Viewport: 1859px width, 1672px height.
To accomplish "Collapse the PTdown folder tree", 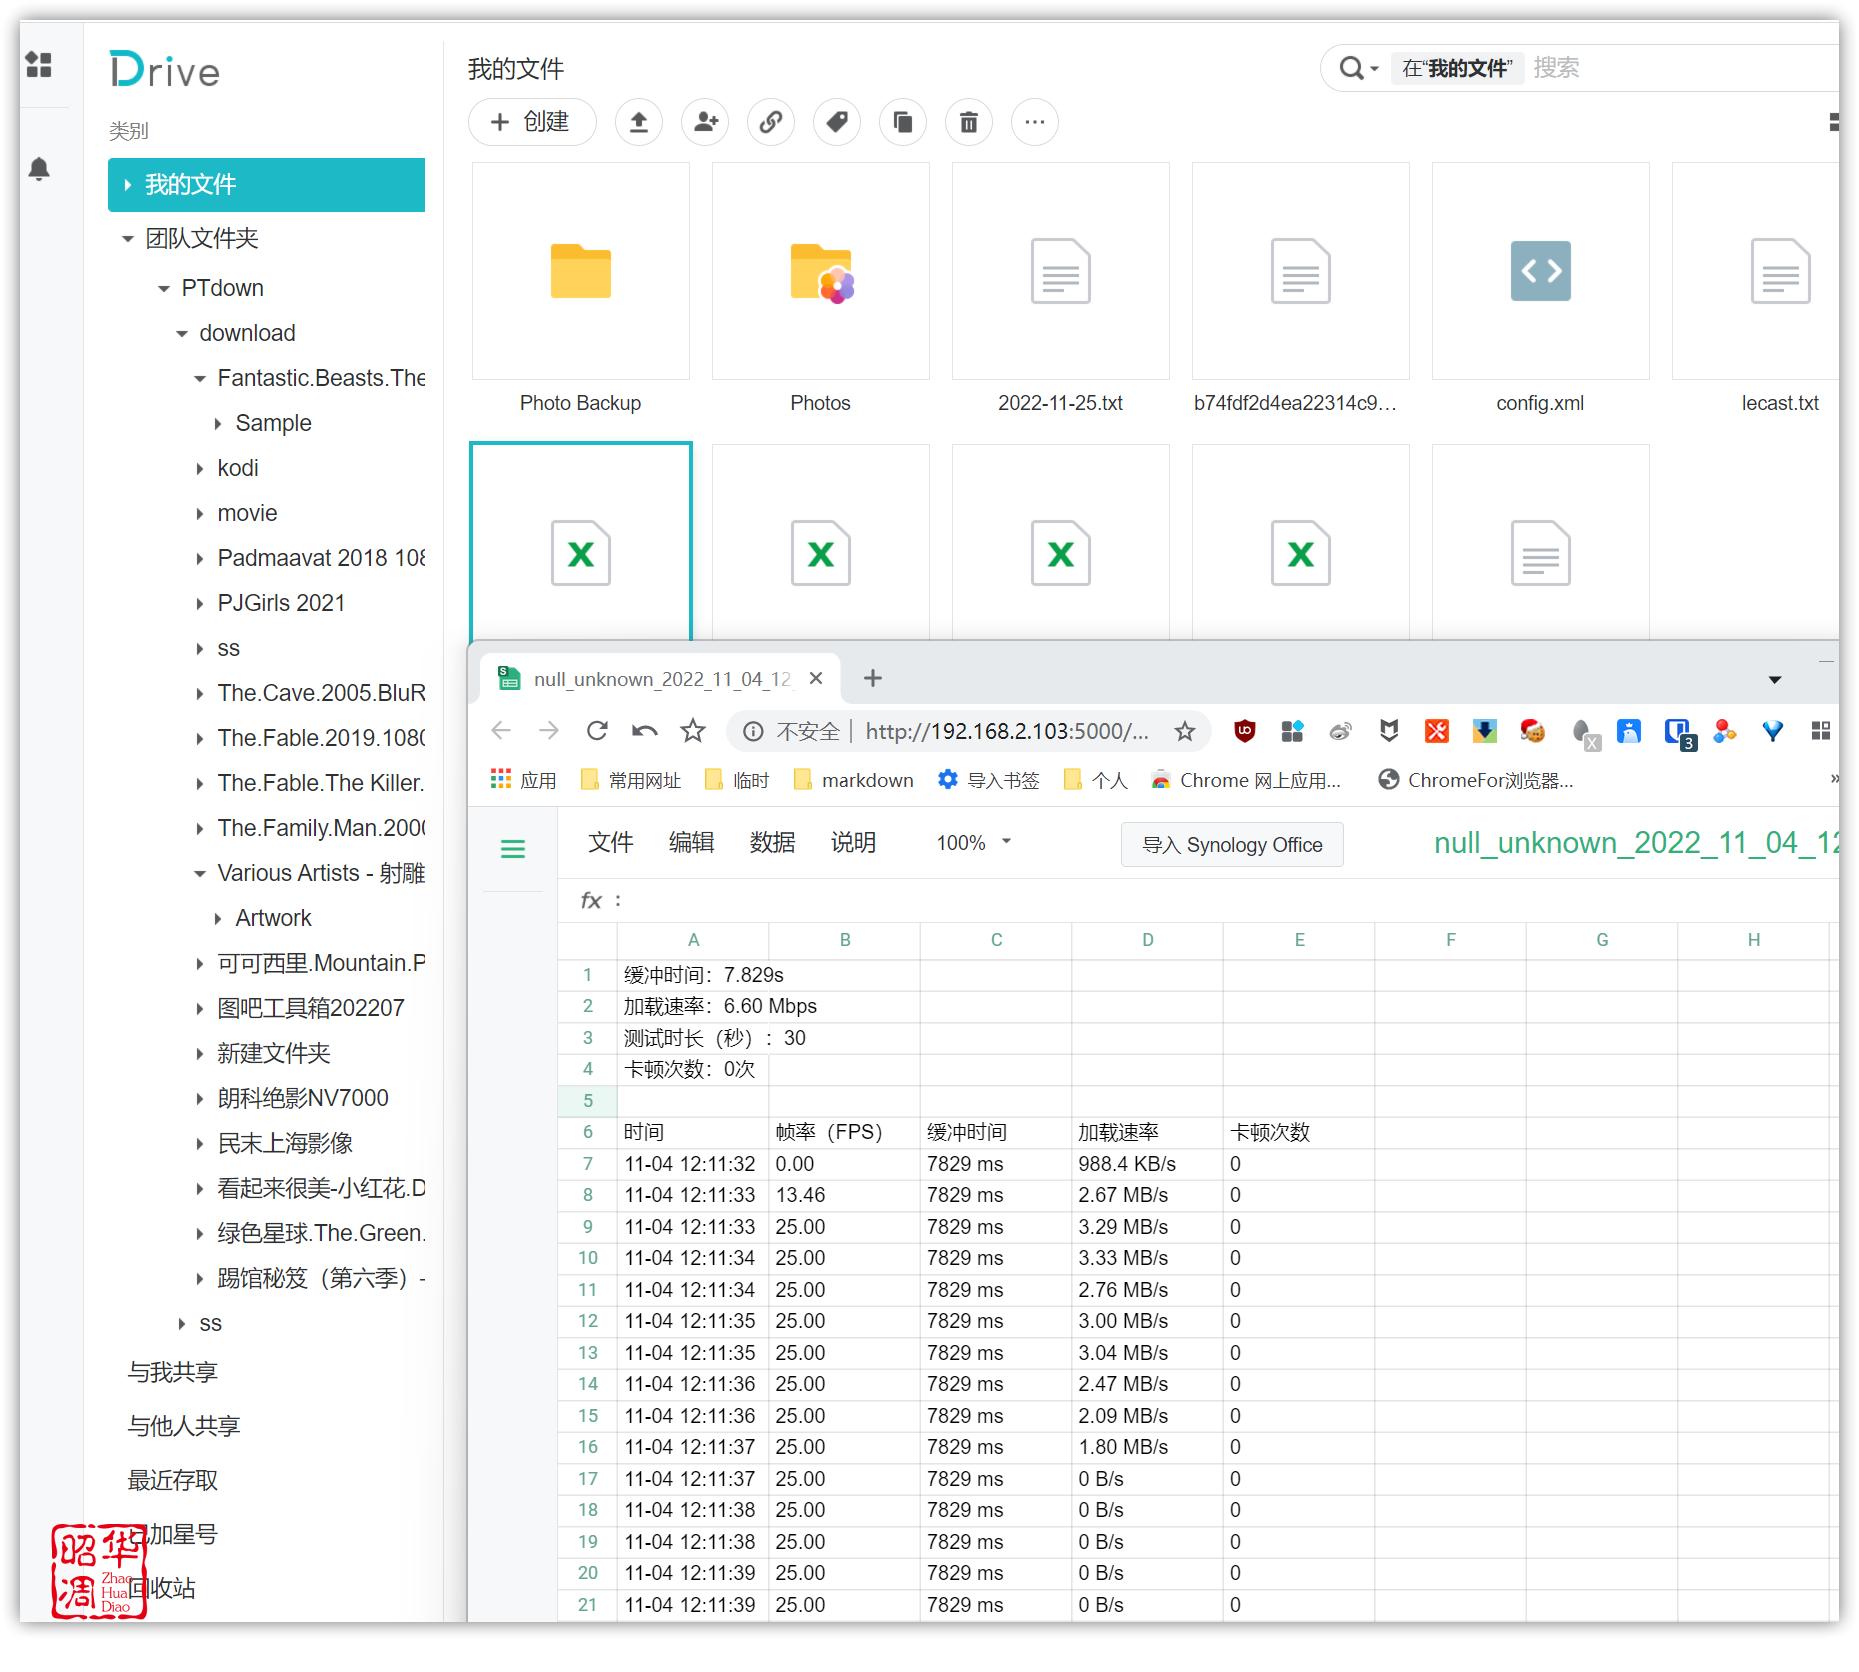I will tap(164, 289).
